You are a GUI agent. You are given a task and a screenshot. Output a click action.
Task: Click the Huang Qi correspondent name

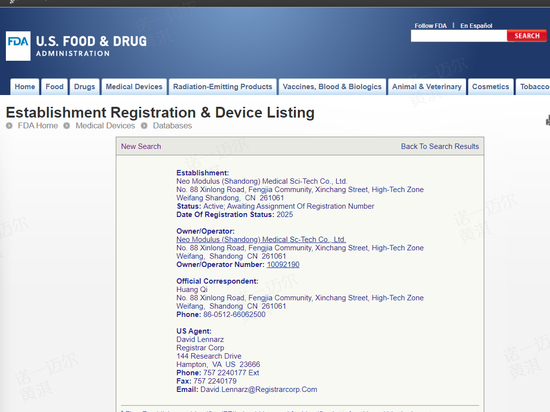(x=192, y=290)
